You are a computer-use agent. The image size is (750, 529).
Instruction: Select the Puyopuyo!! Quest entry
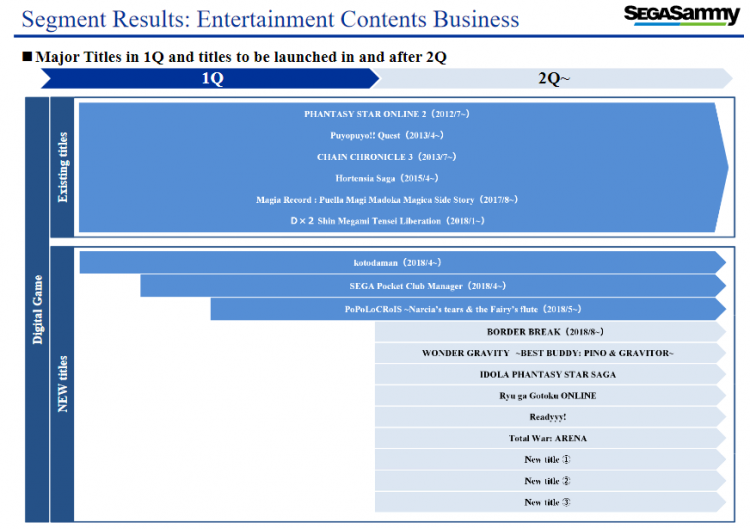click(386, 135)
